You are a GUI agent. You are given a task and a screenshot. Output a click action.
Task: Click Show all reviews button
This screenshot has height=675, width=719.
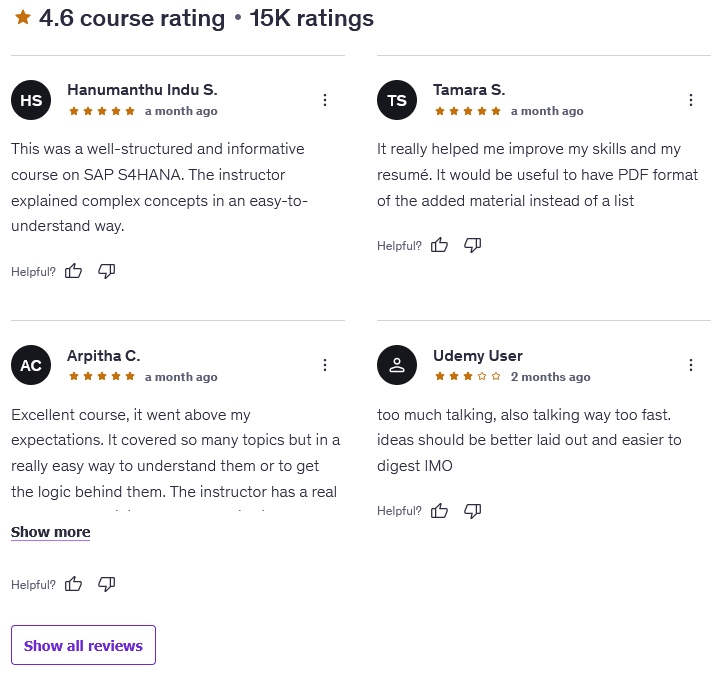[83, 646]
